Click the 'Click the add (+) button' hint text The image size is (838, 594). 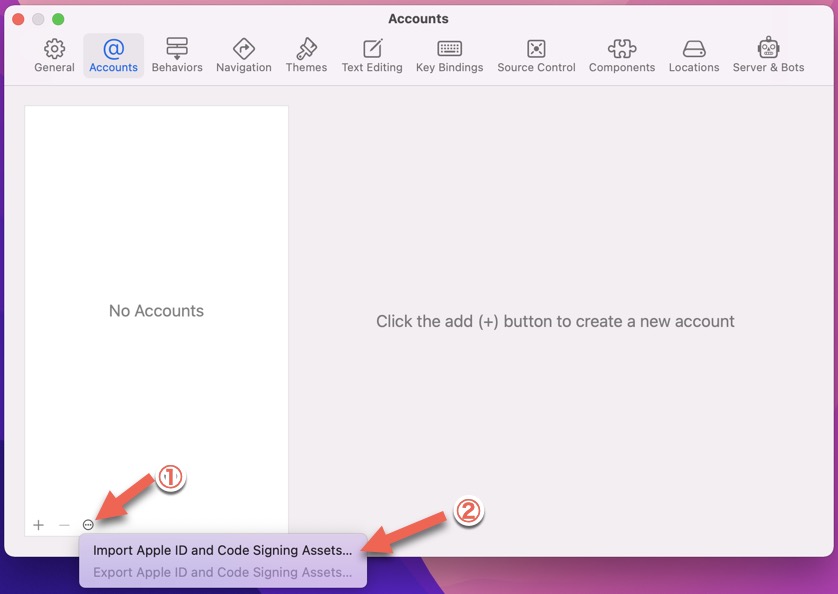tap(555, 321)
